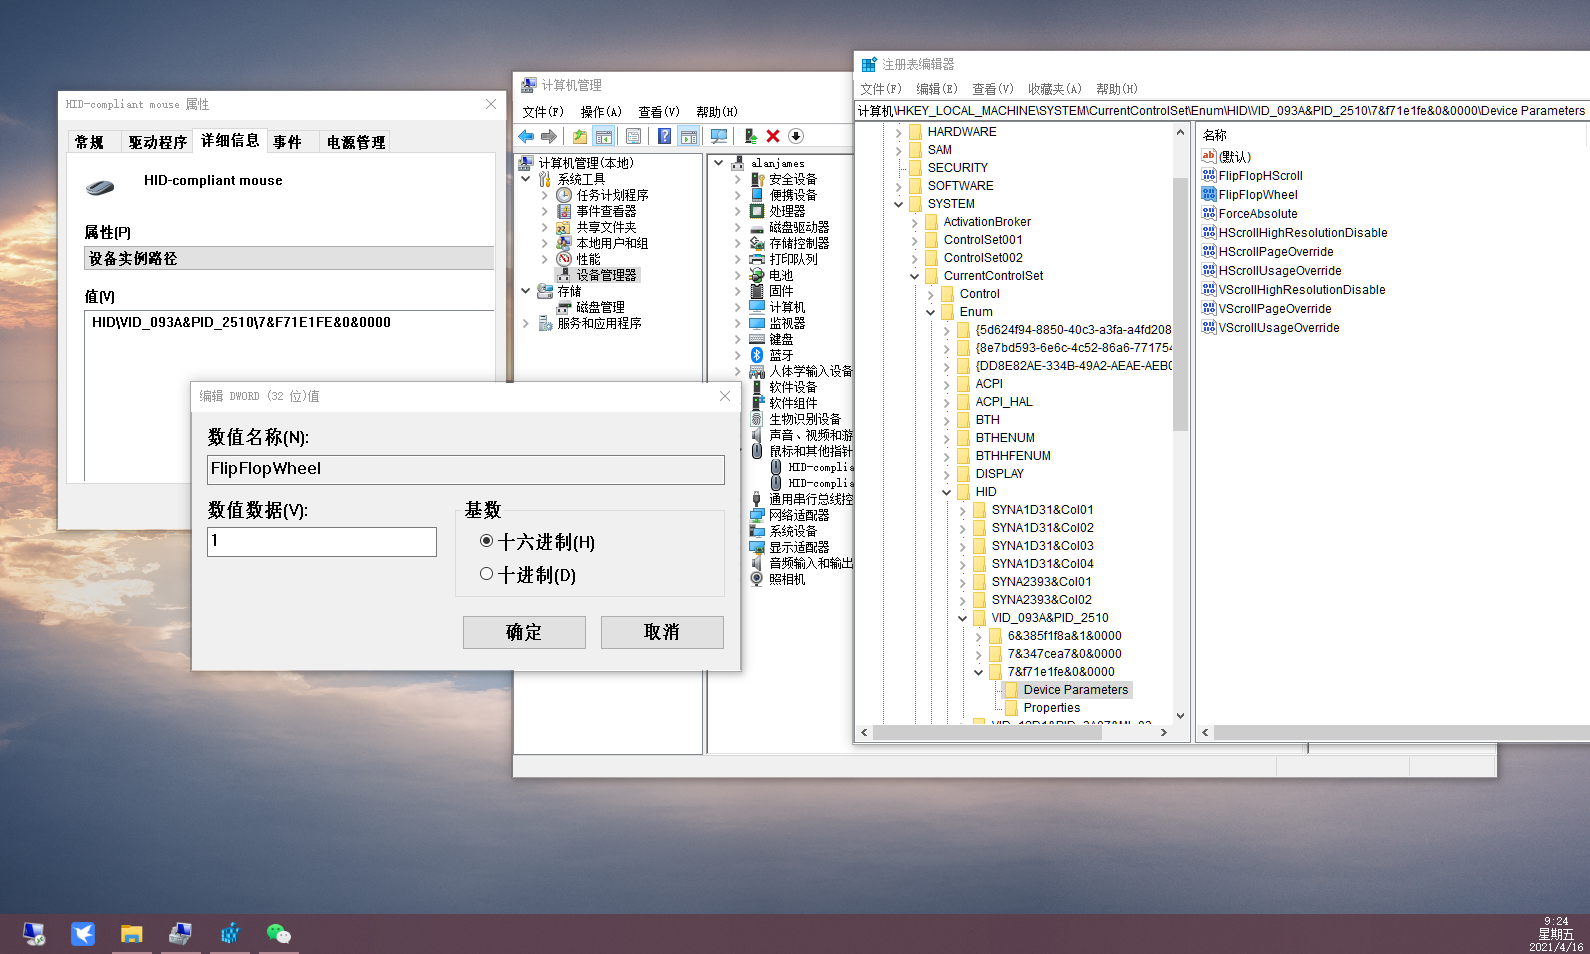Screen dimensions: 1590x954
Task: Open WeChat from the taskbar
Action: click(278, 934)
